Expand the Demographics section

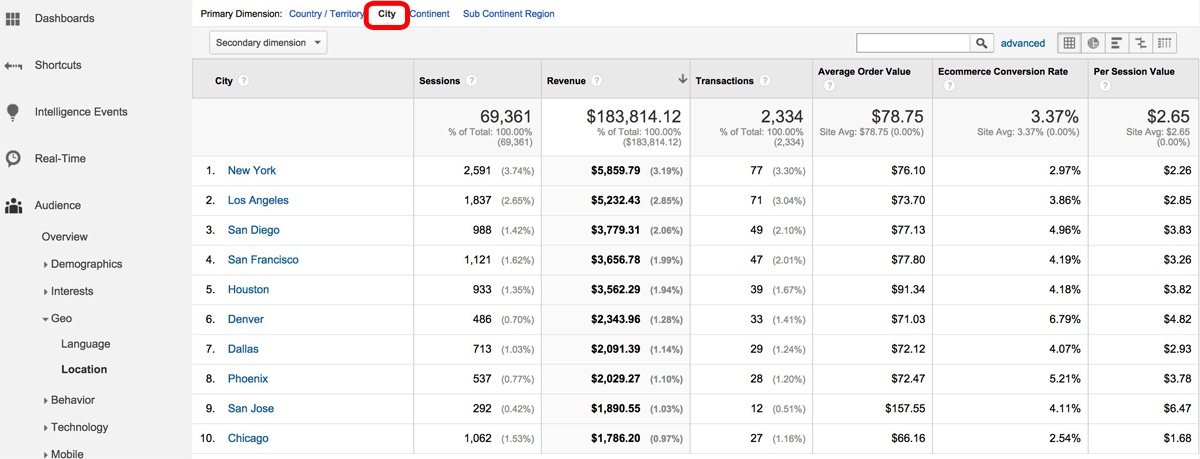tap(86, 264)
